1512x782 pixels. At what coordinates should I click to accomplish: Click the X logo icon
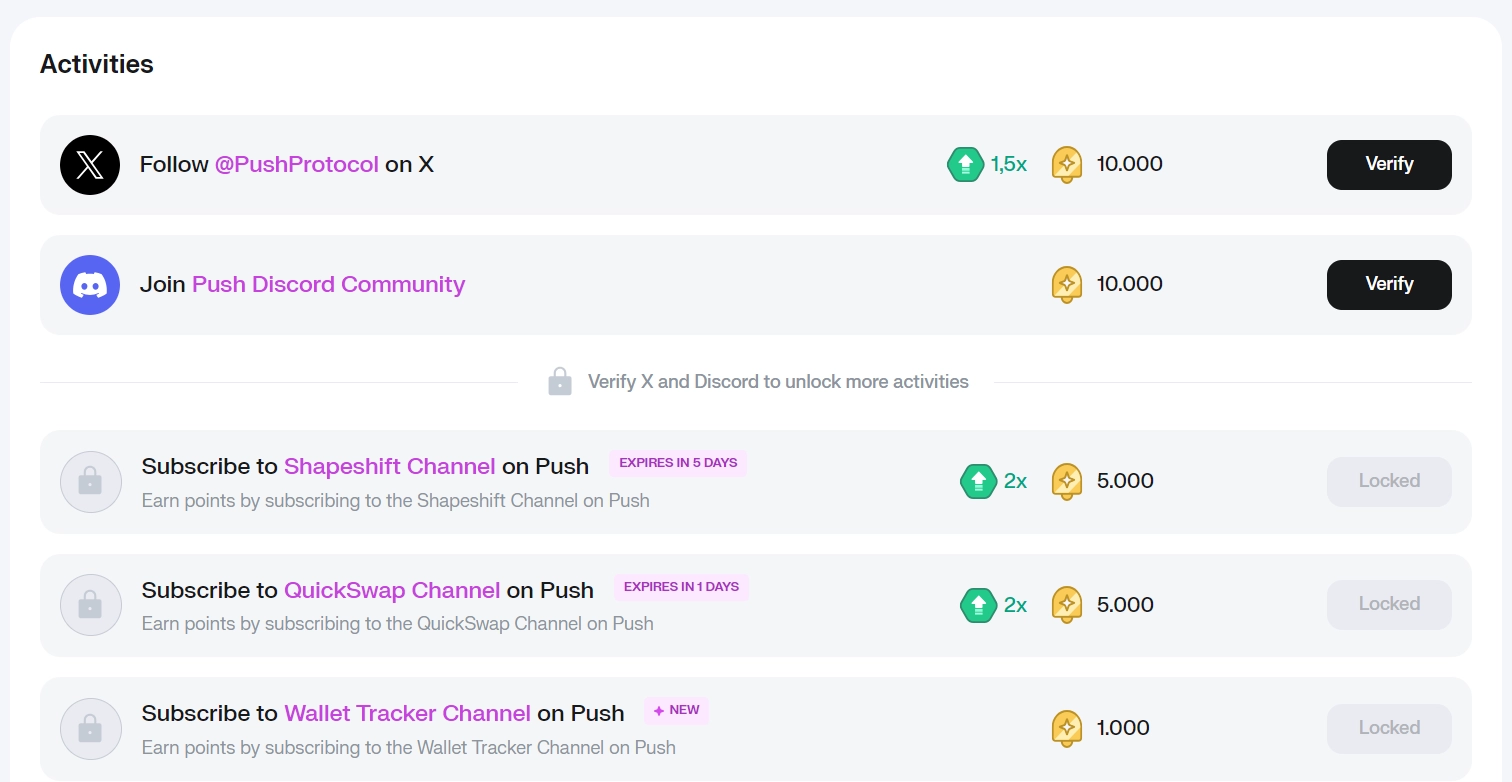90,165
